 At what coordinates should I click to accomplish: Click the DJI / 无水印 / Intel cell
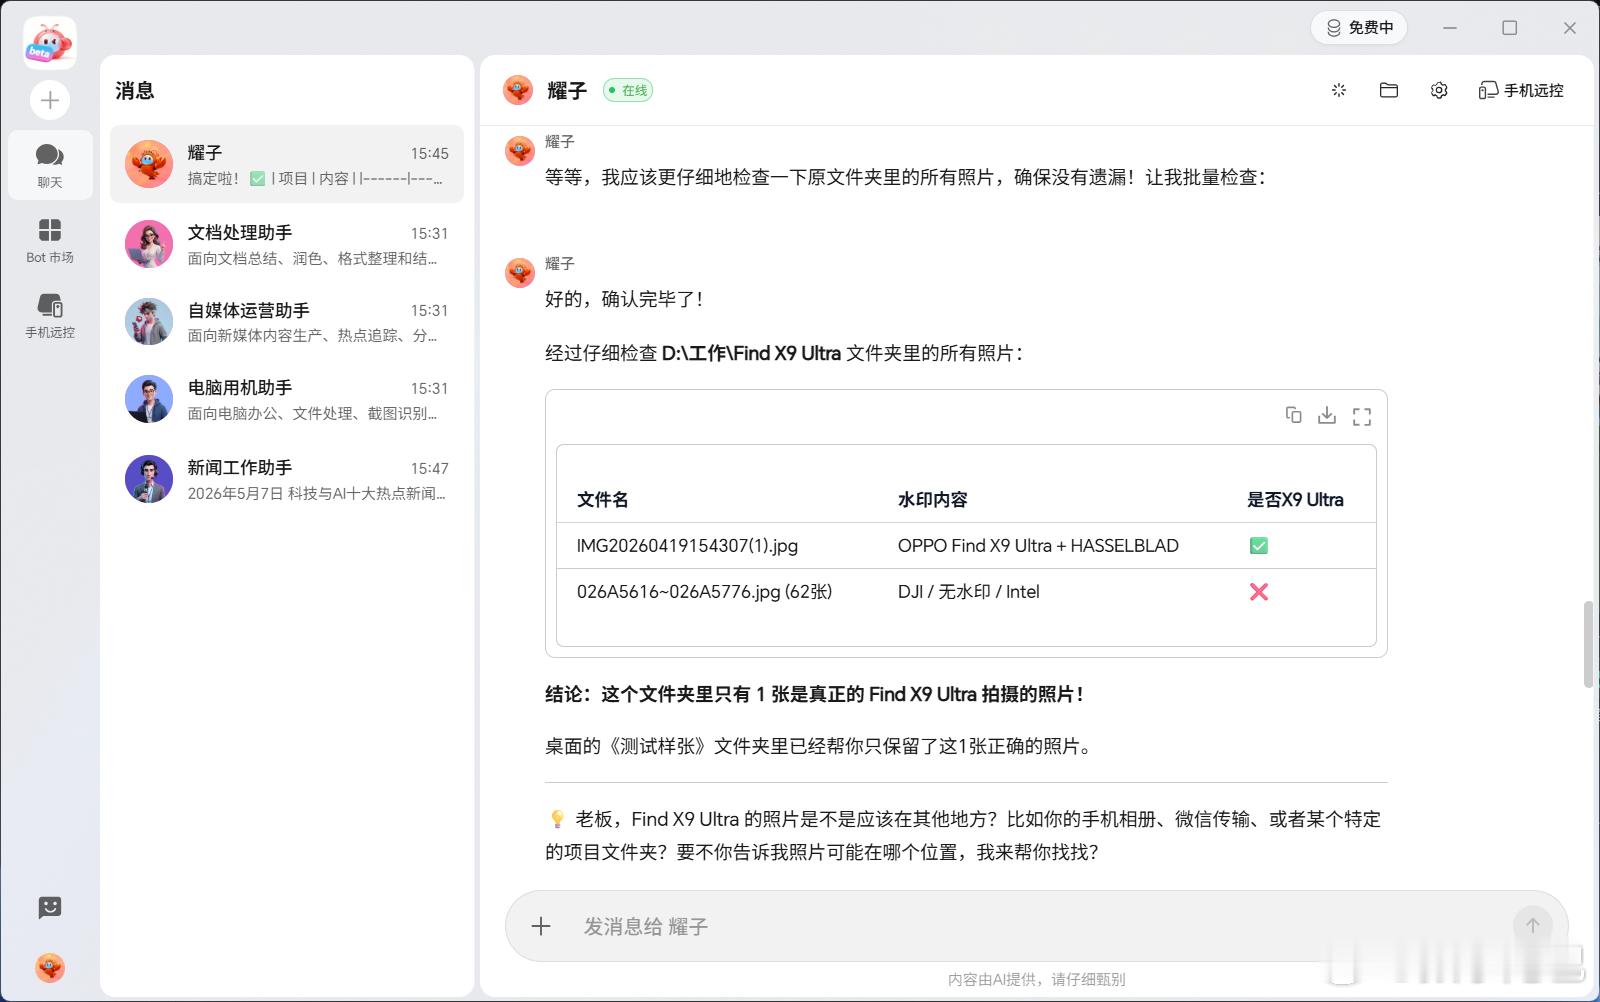(x=969, y=592)
